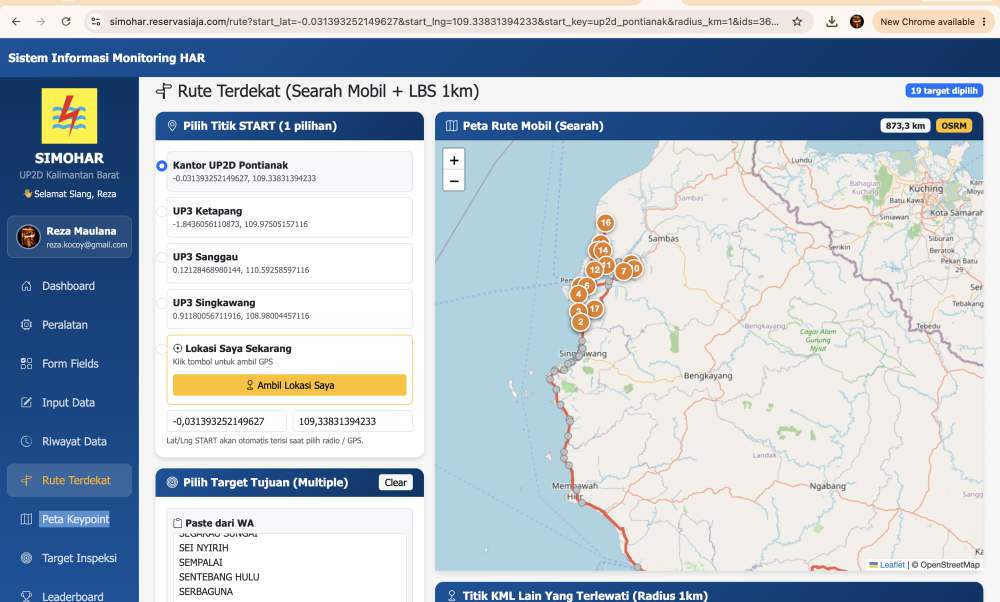
Task: Open the OpenStreetMap attribution link
Action: click(x=950, y=565)
